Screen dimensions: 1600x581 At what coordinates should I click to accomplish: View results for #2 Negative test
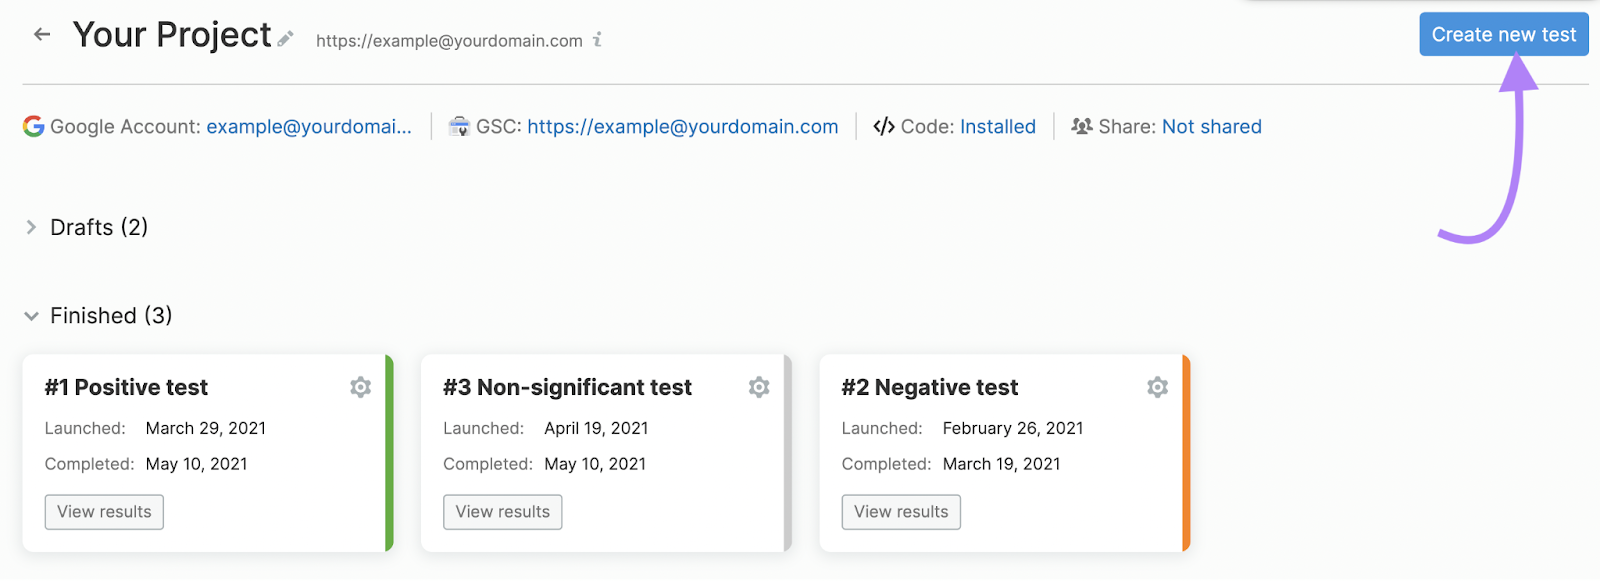pyautogui.click(x=900, y=511)
